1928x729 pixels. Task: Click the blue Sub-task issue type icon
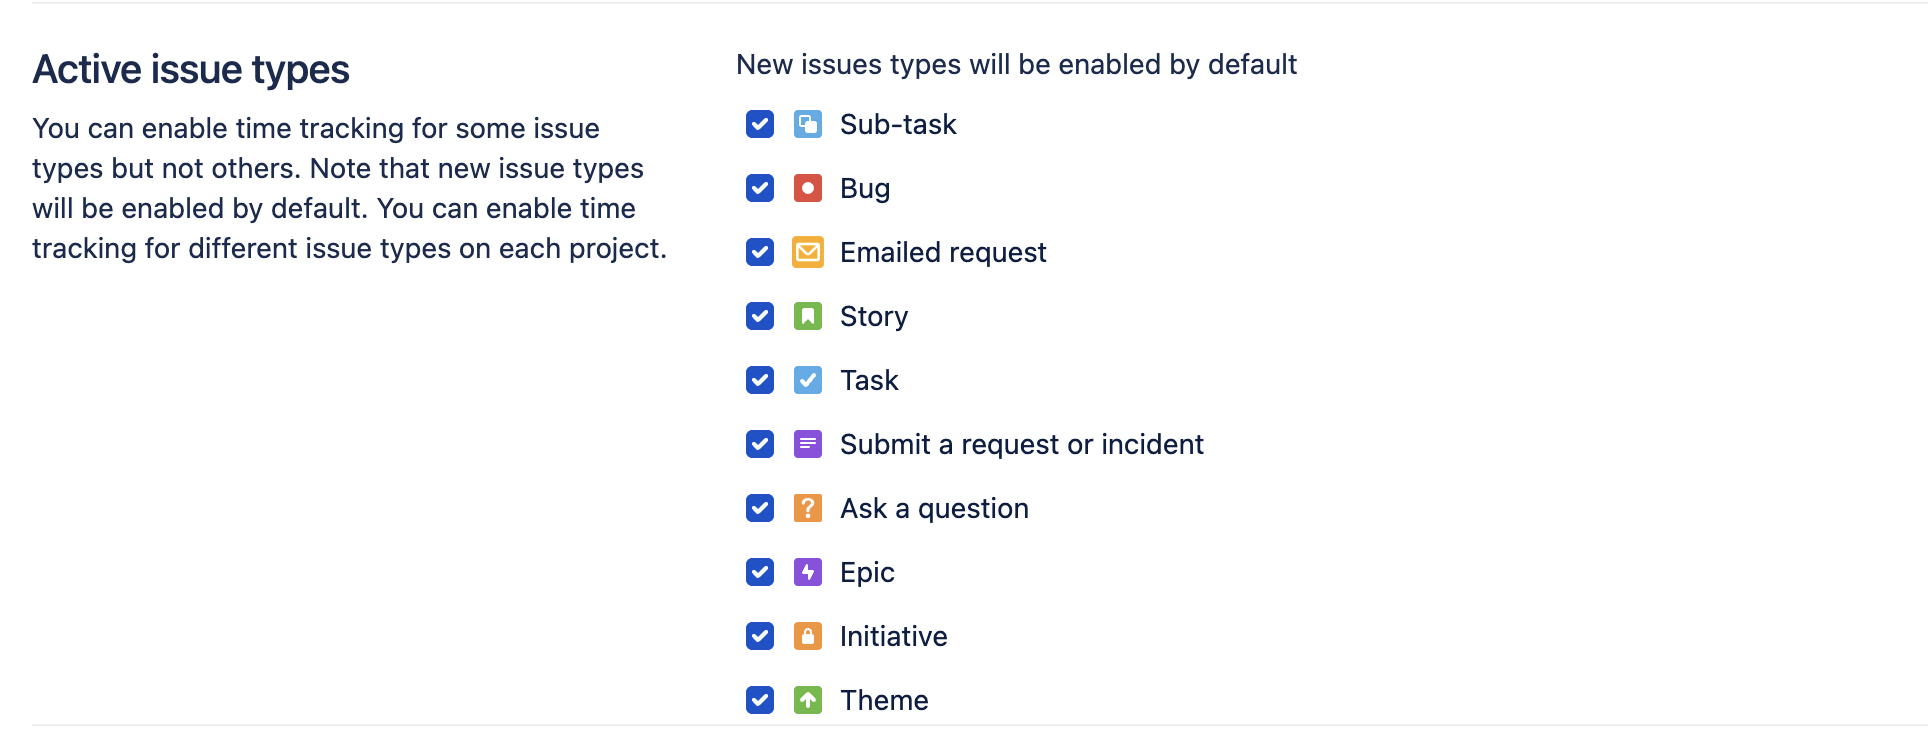pos(807,124)
